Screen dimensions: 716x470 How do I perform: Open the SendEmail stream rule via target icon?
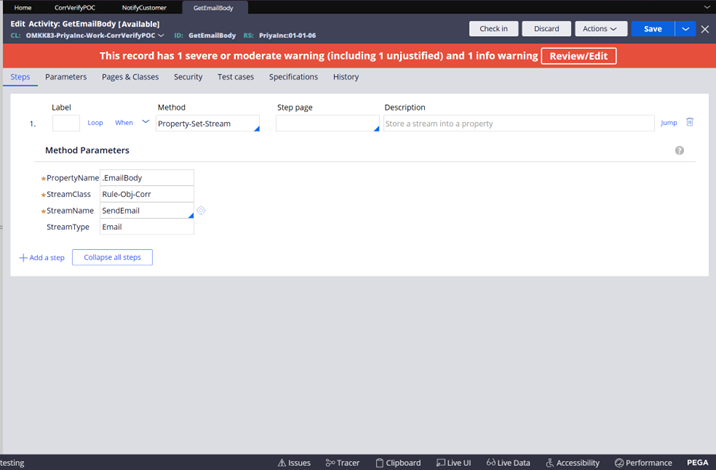(201, 211)
